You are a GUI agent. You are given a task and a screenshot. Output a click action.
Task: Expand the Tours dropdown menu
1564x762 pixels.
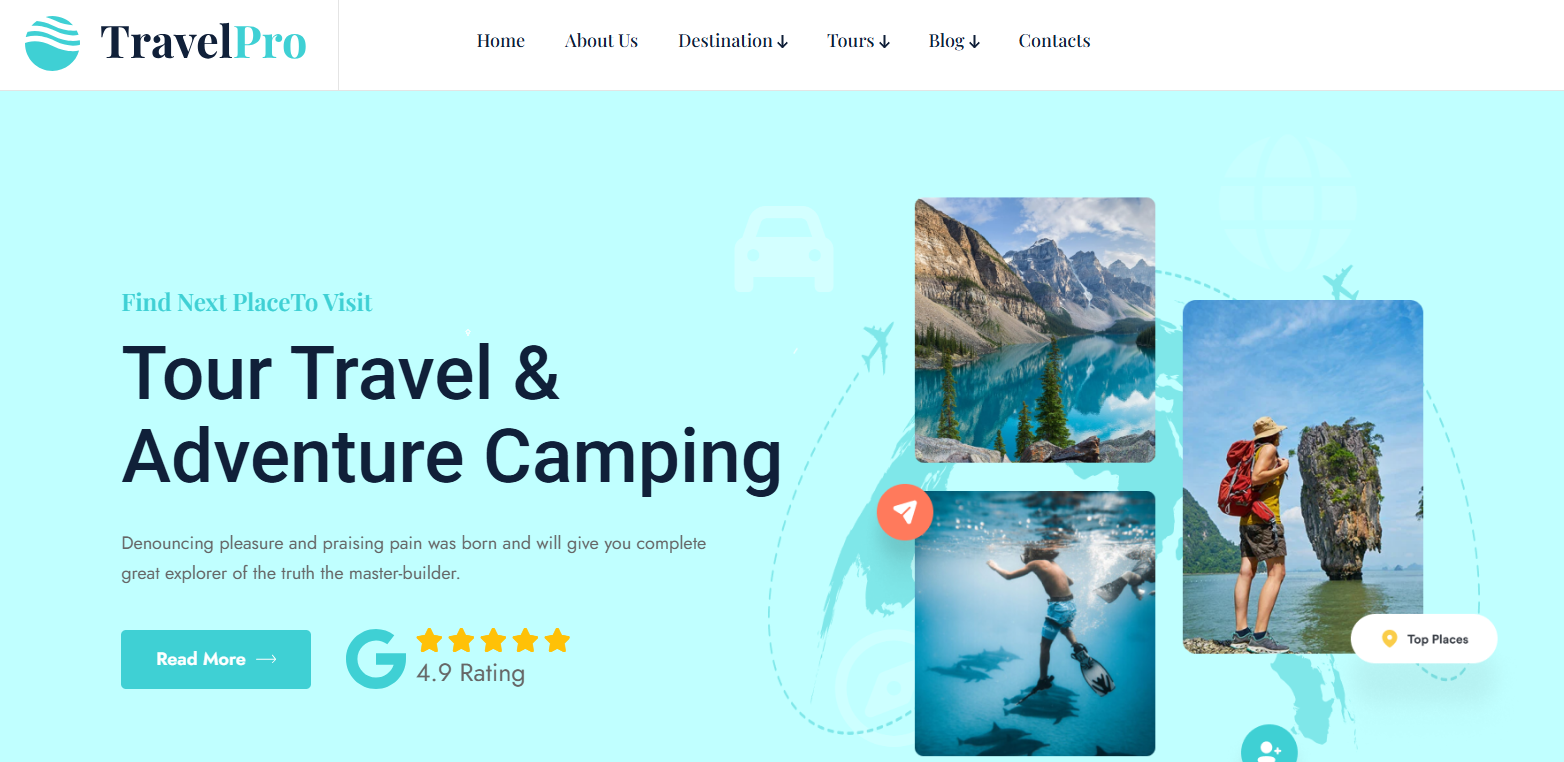[858, 41]
